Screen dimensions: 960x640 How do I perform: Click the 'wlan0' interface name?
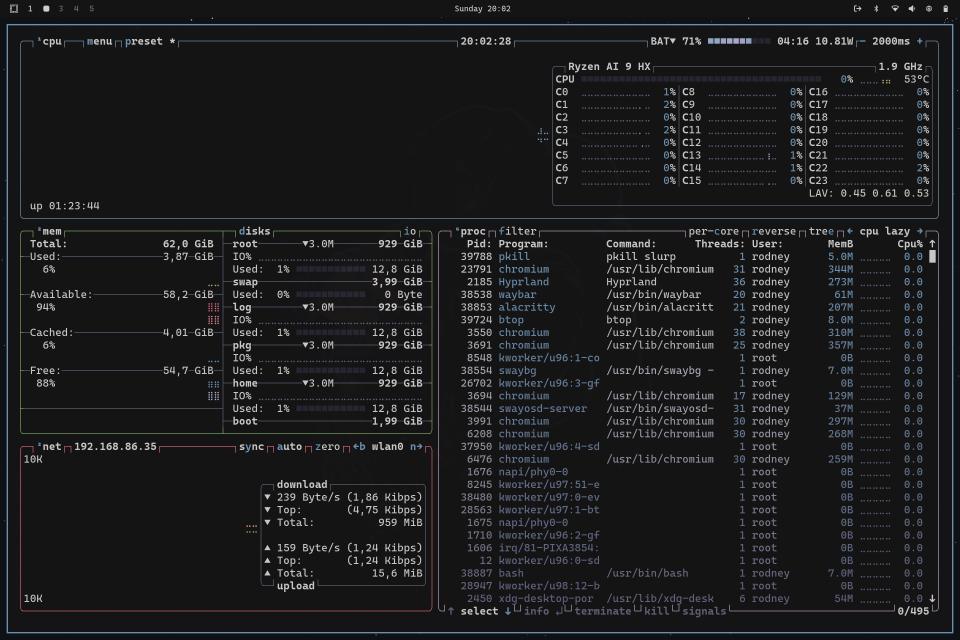pos(388,446)
